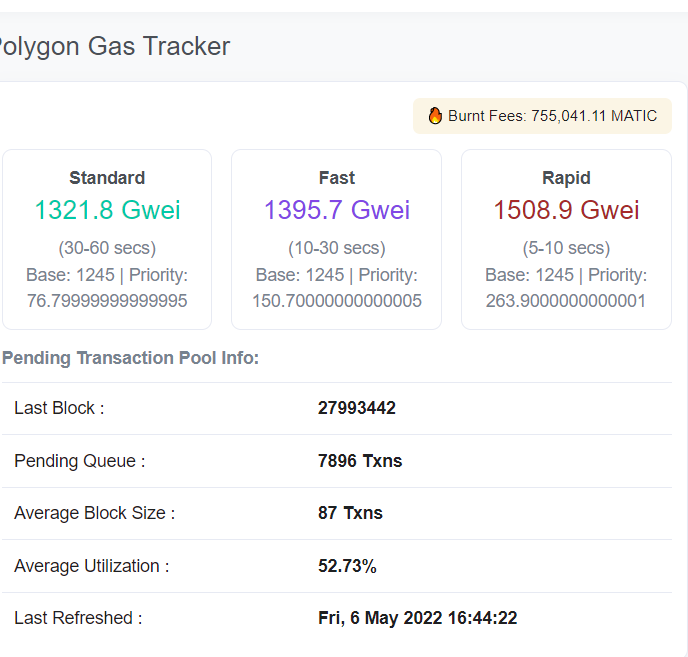Viewport: 688px width, 657px height.
Task: Click block number 27993442
Action: (x=357, y=408)
